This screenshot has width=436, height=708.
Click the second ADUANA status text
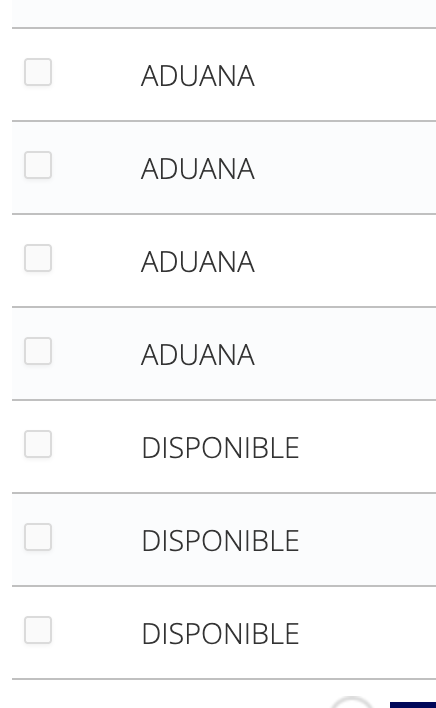click(x=198, y=168)
